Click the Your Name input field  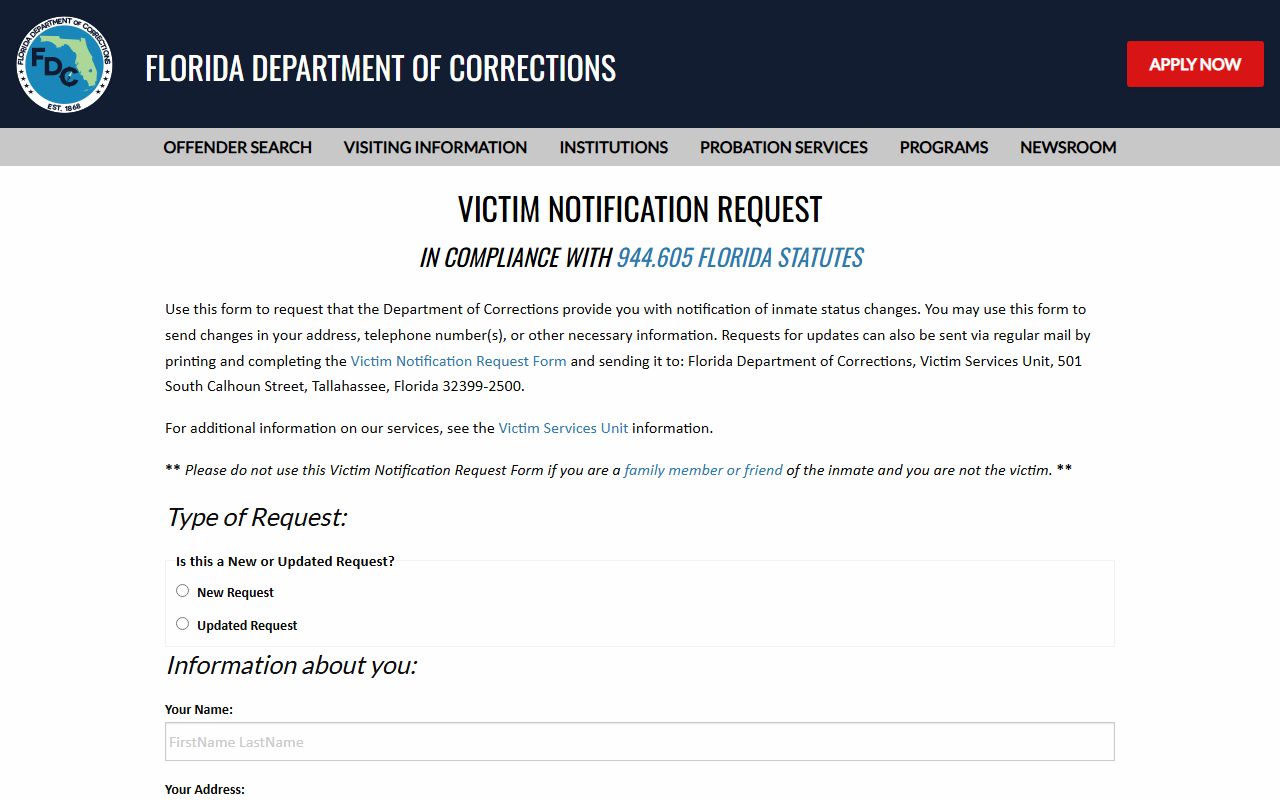(x=640, y=742)
